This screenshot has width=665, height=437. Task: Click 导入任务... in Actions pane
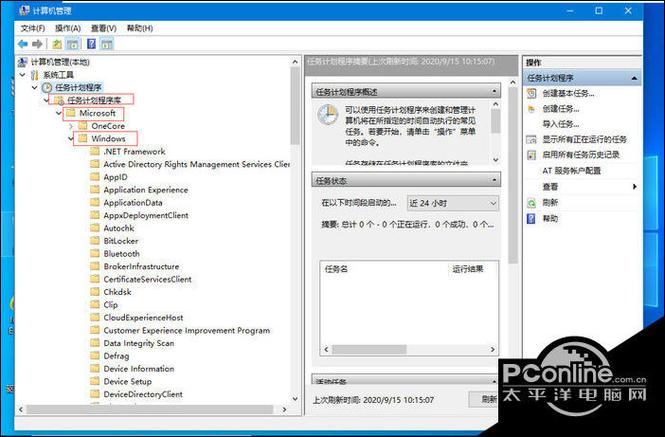click(x=561, y=124)
